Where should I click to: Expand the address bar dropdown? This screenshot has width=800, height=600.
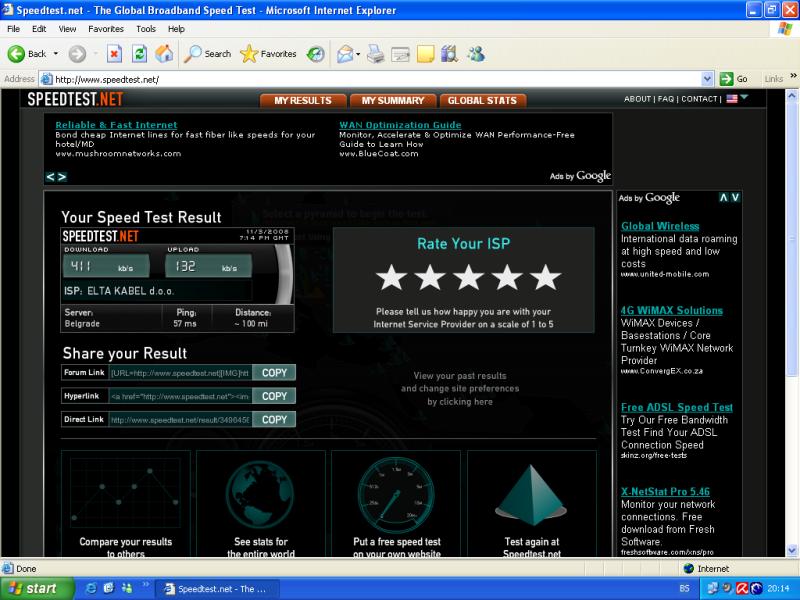[x=707, y=79]
